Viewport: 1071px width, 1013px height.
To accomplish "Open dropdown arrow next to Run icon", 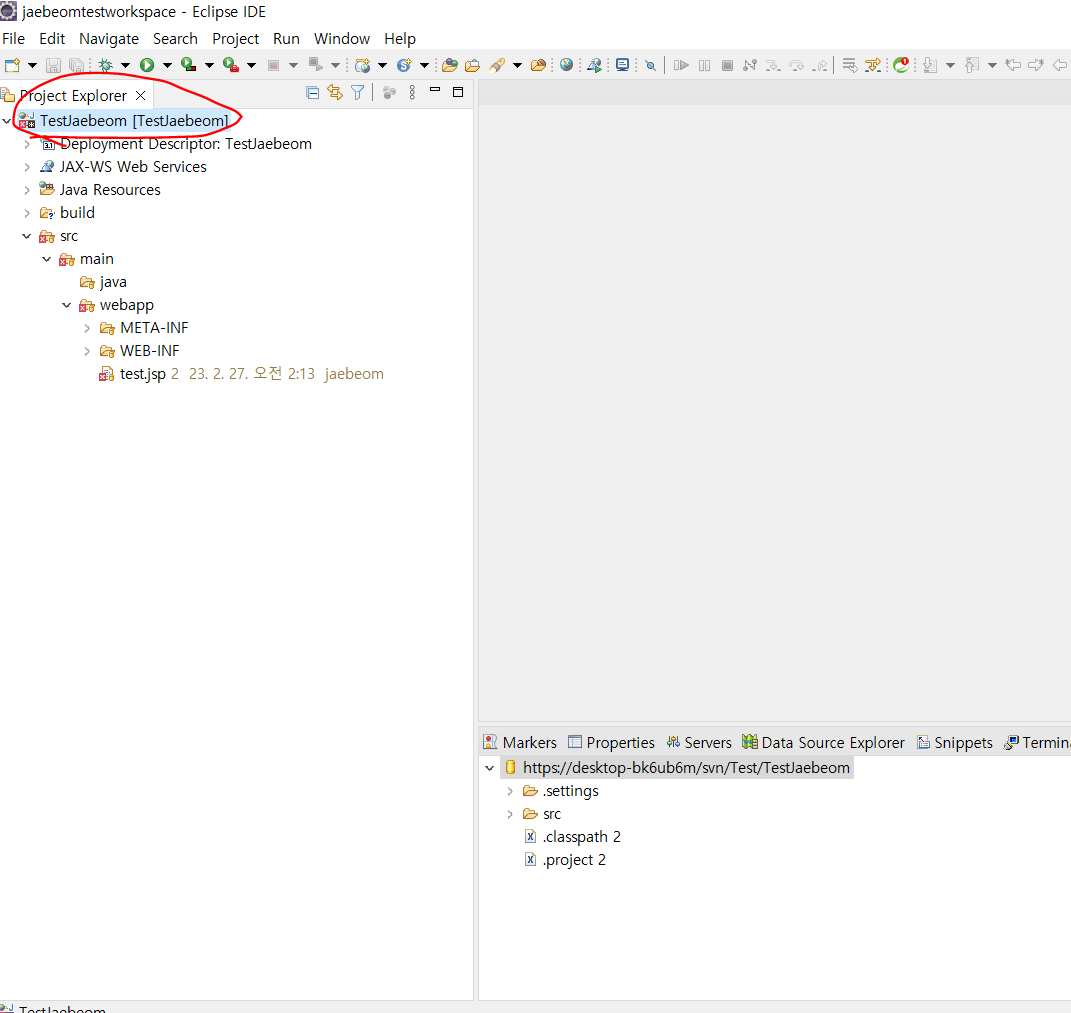I will point(167,66).
